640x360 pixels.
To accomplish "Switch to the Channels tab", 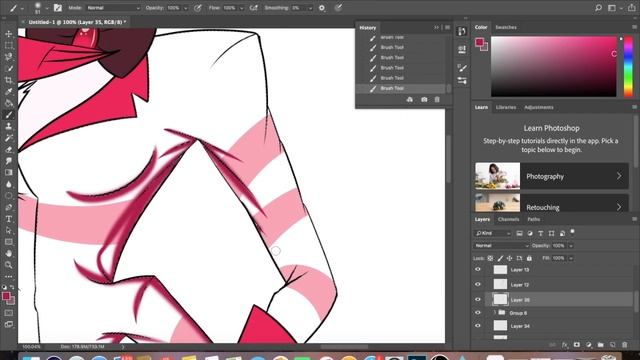I will coord(508,220).
